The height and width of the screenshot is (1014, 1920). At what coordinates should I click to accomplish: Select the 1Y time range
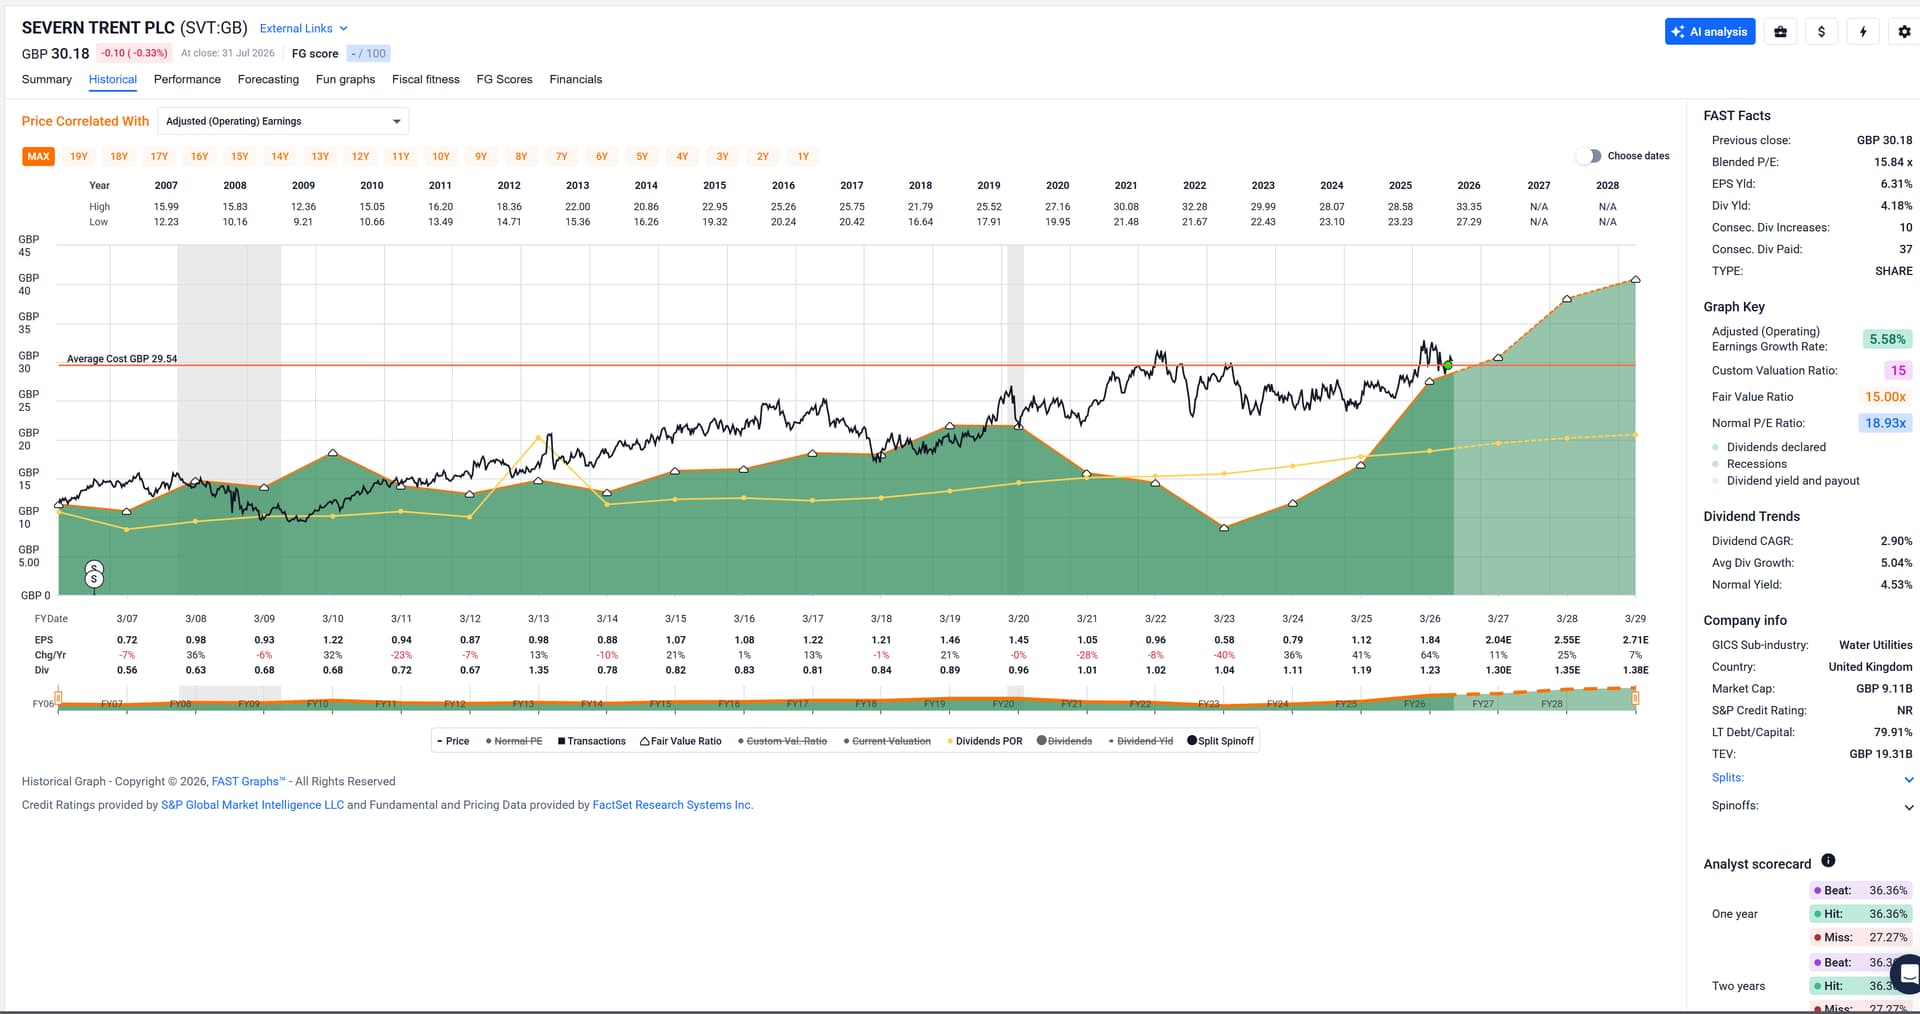803,156
